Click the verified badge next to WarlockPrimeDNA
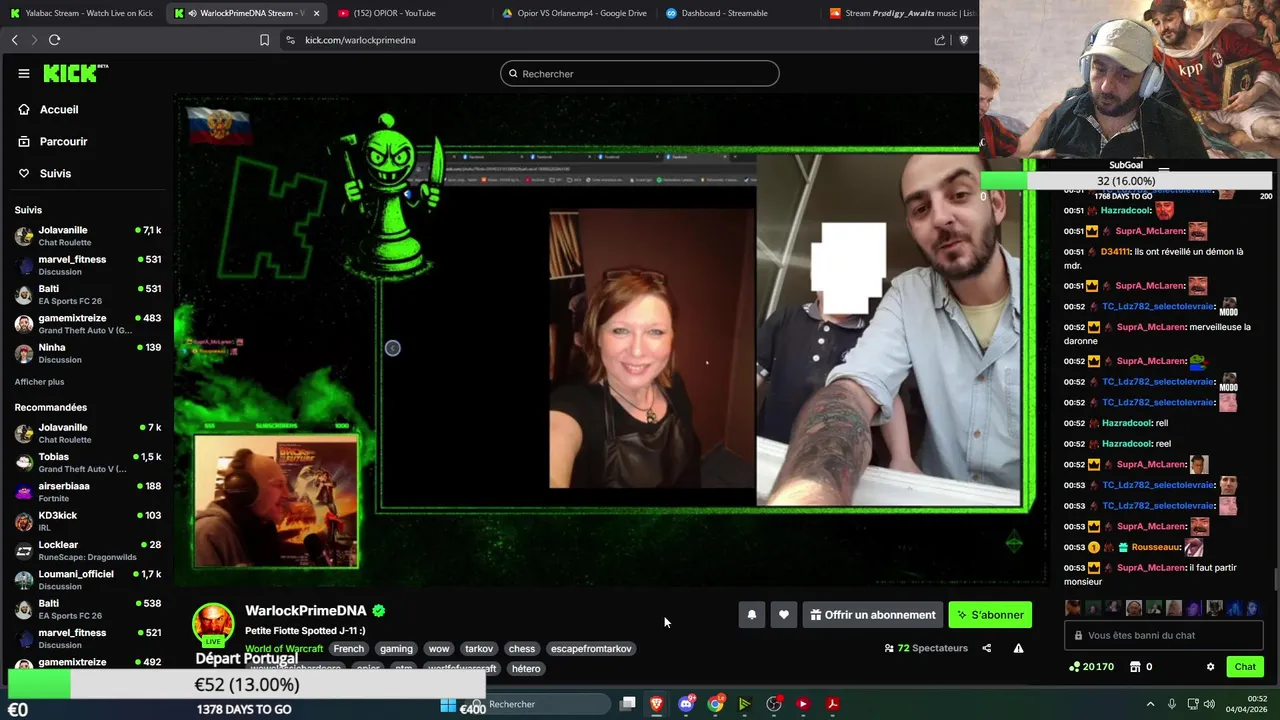The image size is (1280, 720). [379, 610]
